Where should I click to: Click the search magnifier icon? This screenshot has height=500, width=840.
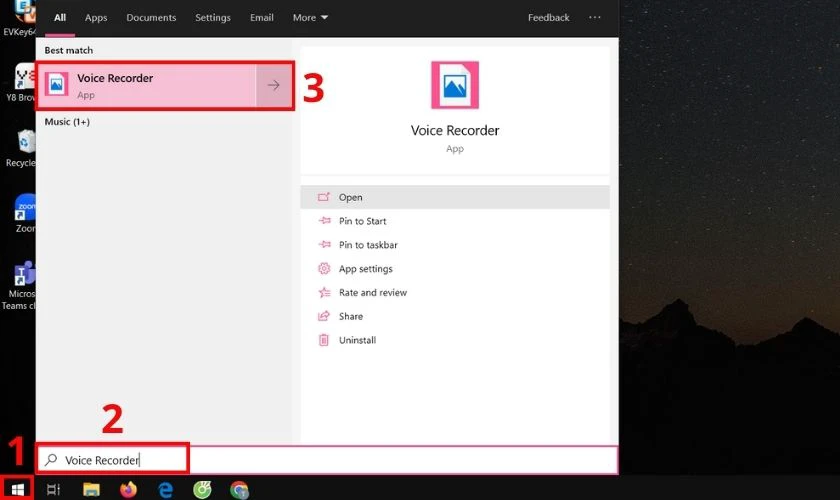point(51,460)
